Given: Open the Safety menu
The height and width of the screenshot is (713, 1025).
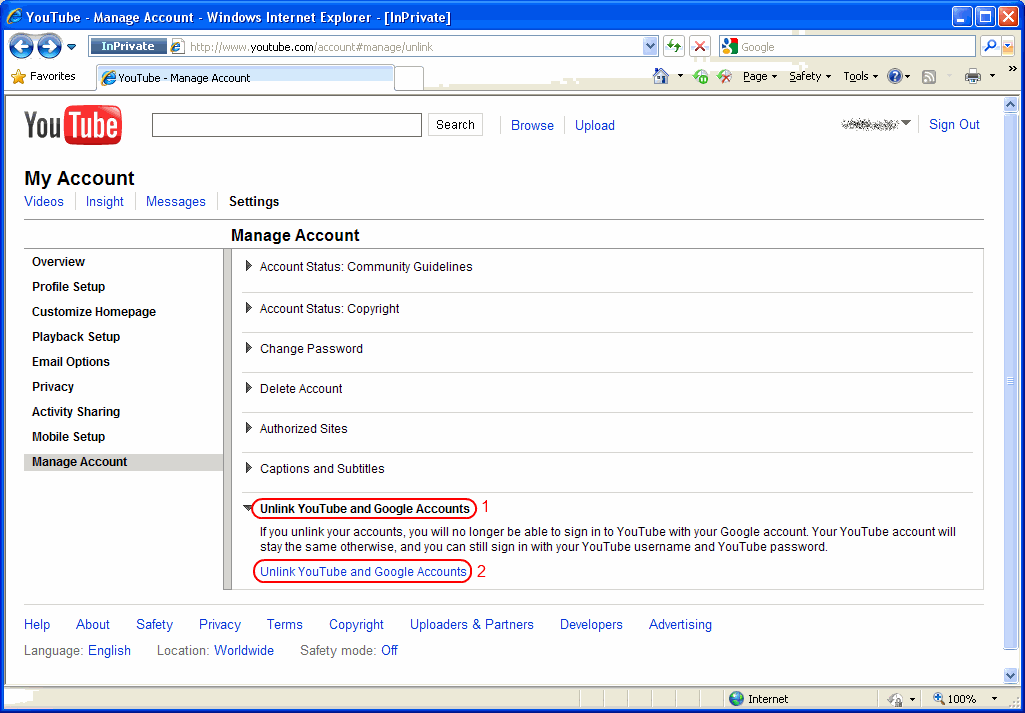Looking at the screenshot, I should coord(810,76).
